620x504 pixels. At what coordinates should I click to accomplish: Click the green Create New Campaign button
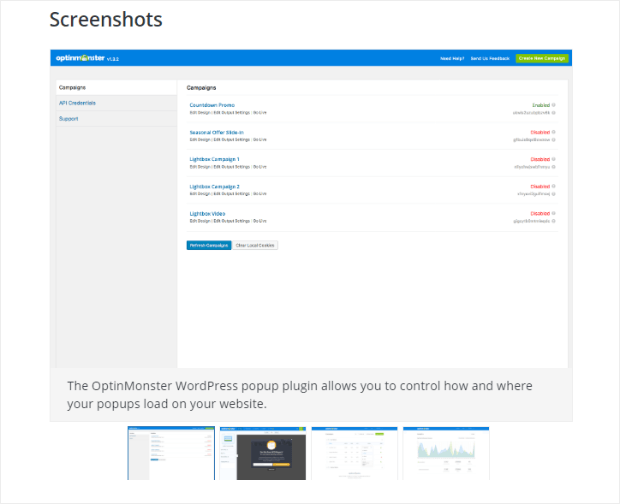(542, 58)
